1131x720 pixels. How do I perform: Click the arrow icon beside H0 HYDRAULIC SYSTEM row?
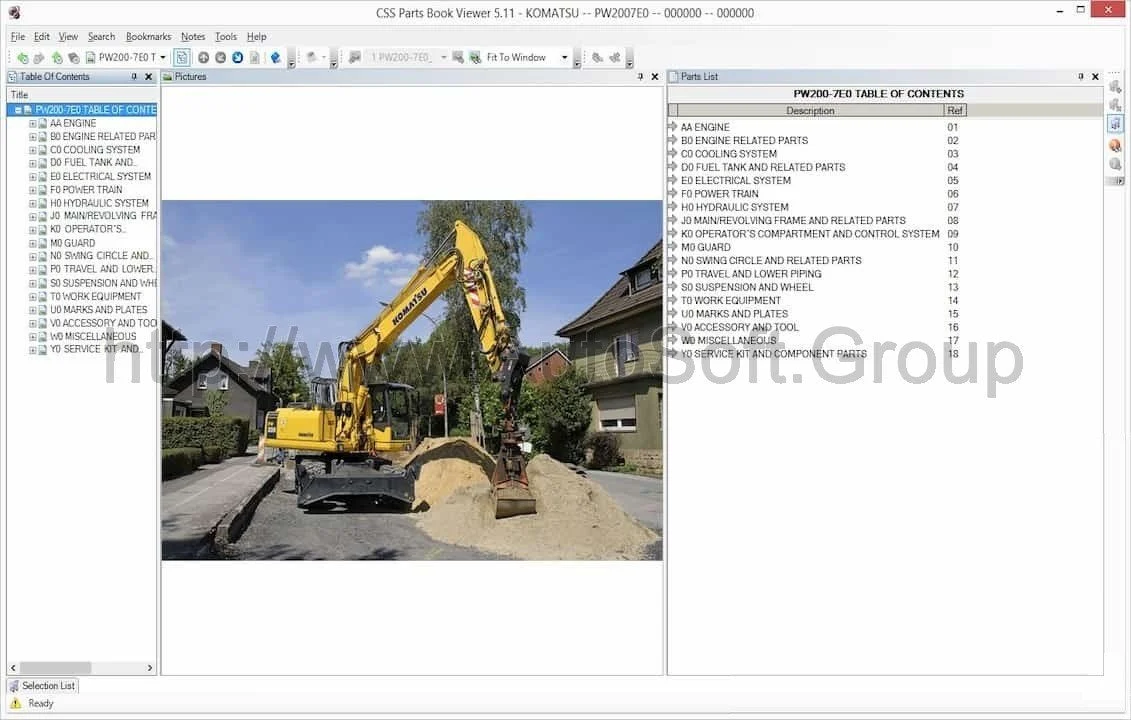point(673,207)
